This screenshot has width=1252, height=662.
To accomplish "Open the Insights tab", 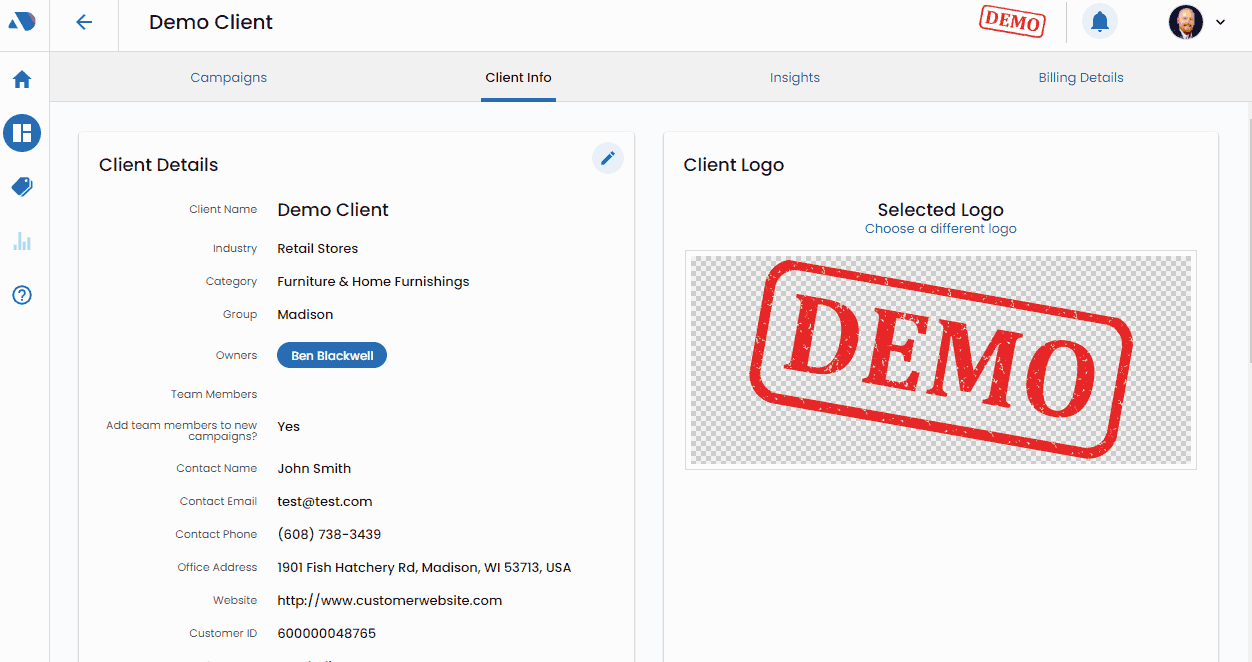I will (795, 77).
